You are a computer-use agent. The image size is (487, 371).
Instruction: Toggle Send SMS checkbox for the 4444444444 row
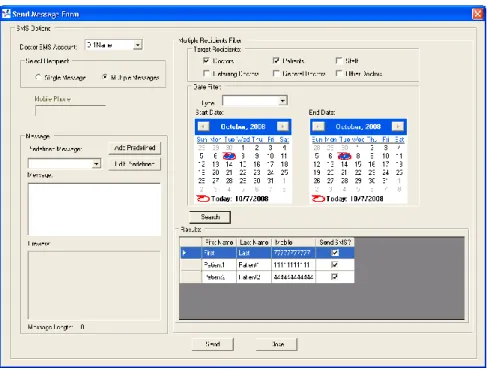(335, 277)
